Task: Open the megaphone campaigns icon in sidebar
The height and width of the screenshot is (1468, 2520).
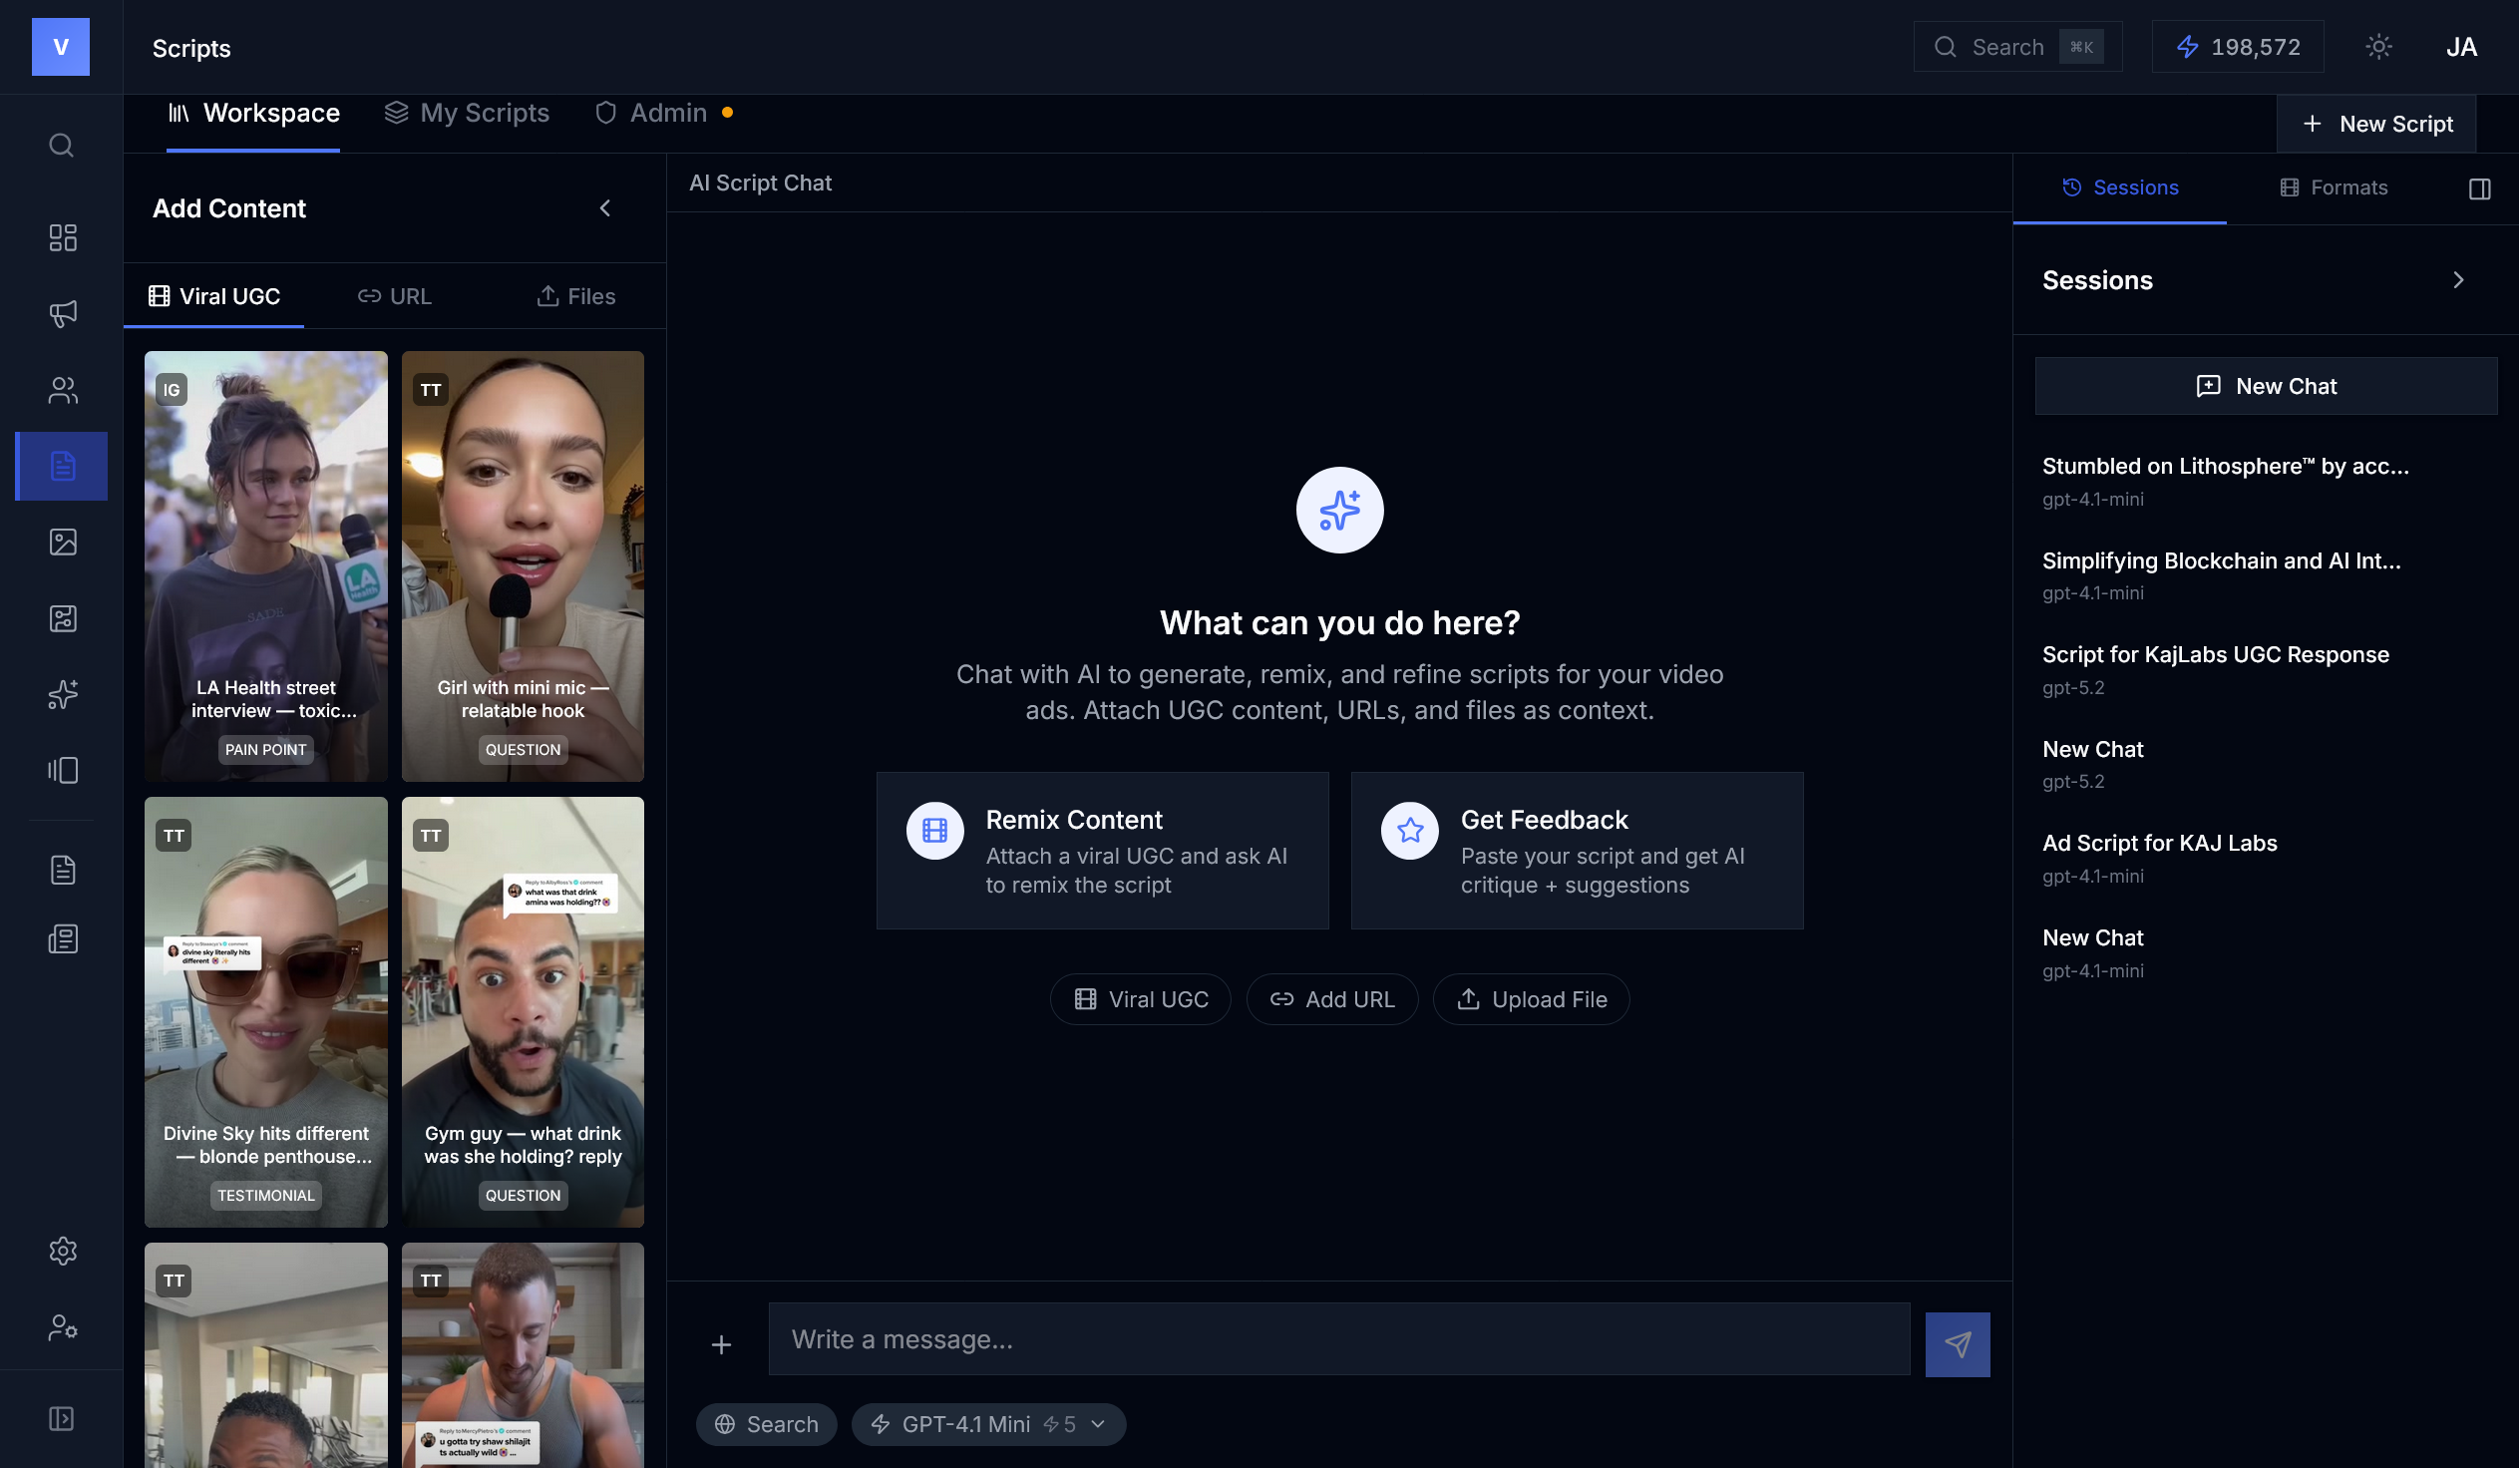Action: tap(62, 314)
